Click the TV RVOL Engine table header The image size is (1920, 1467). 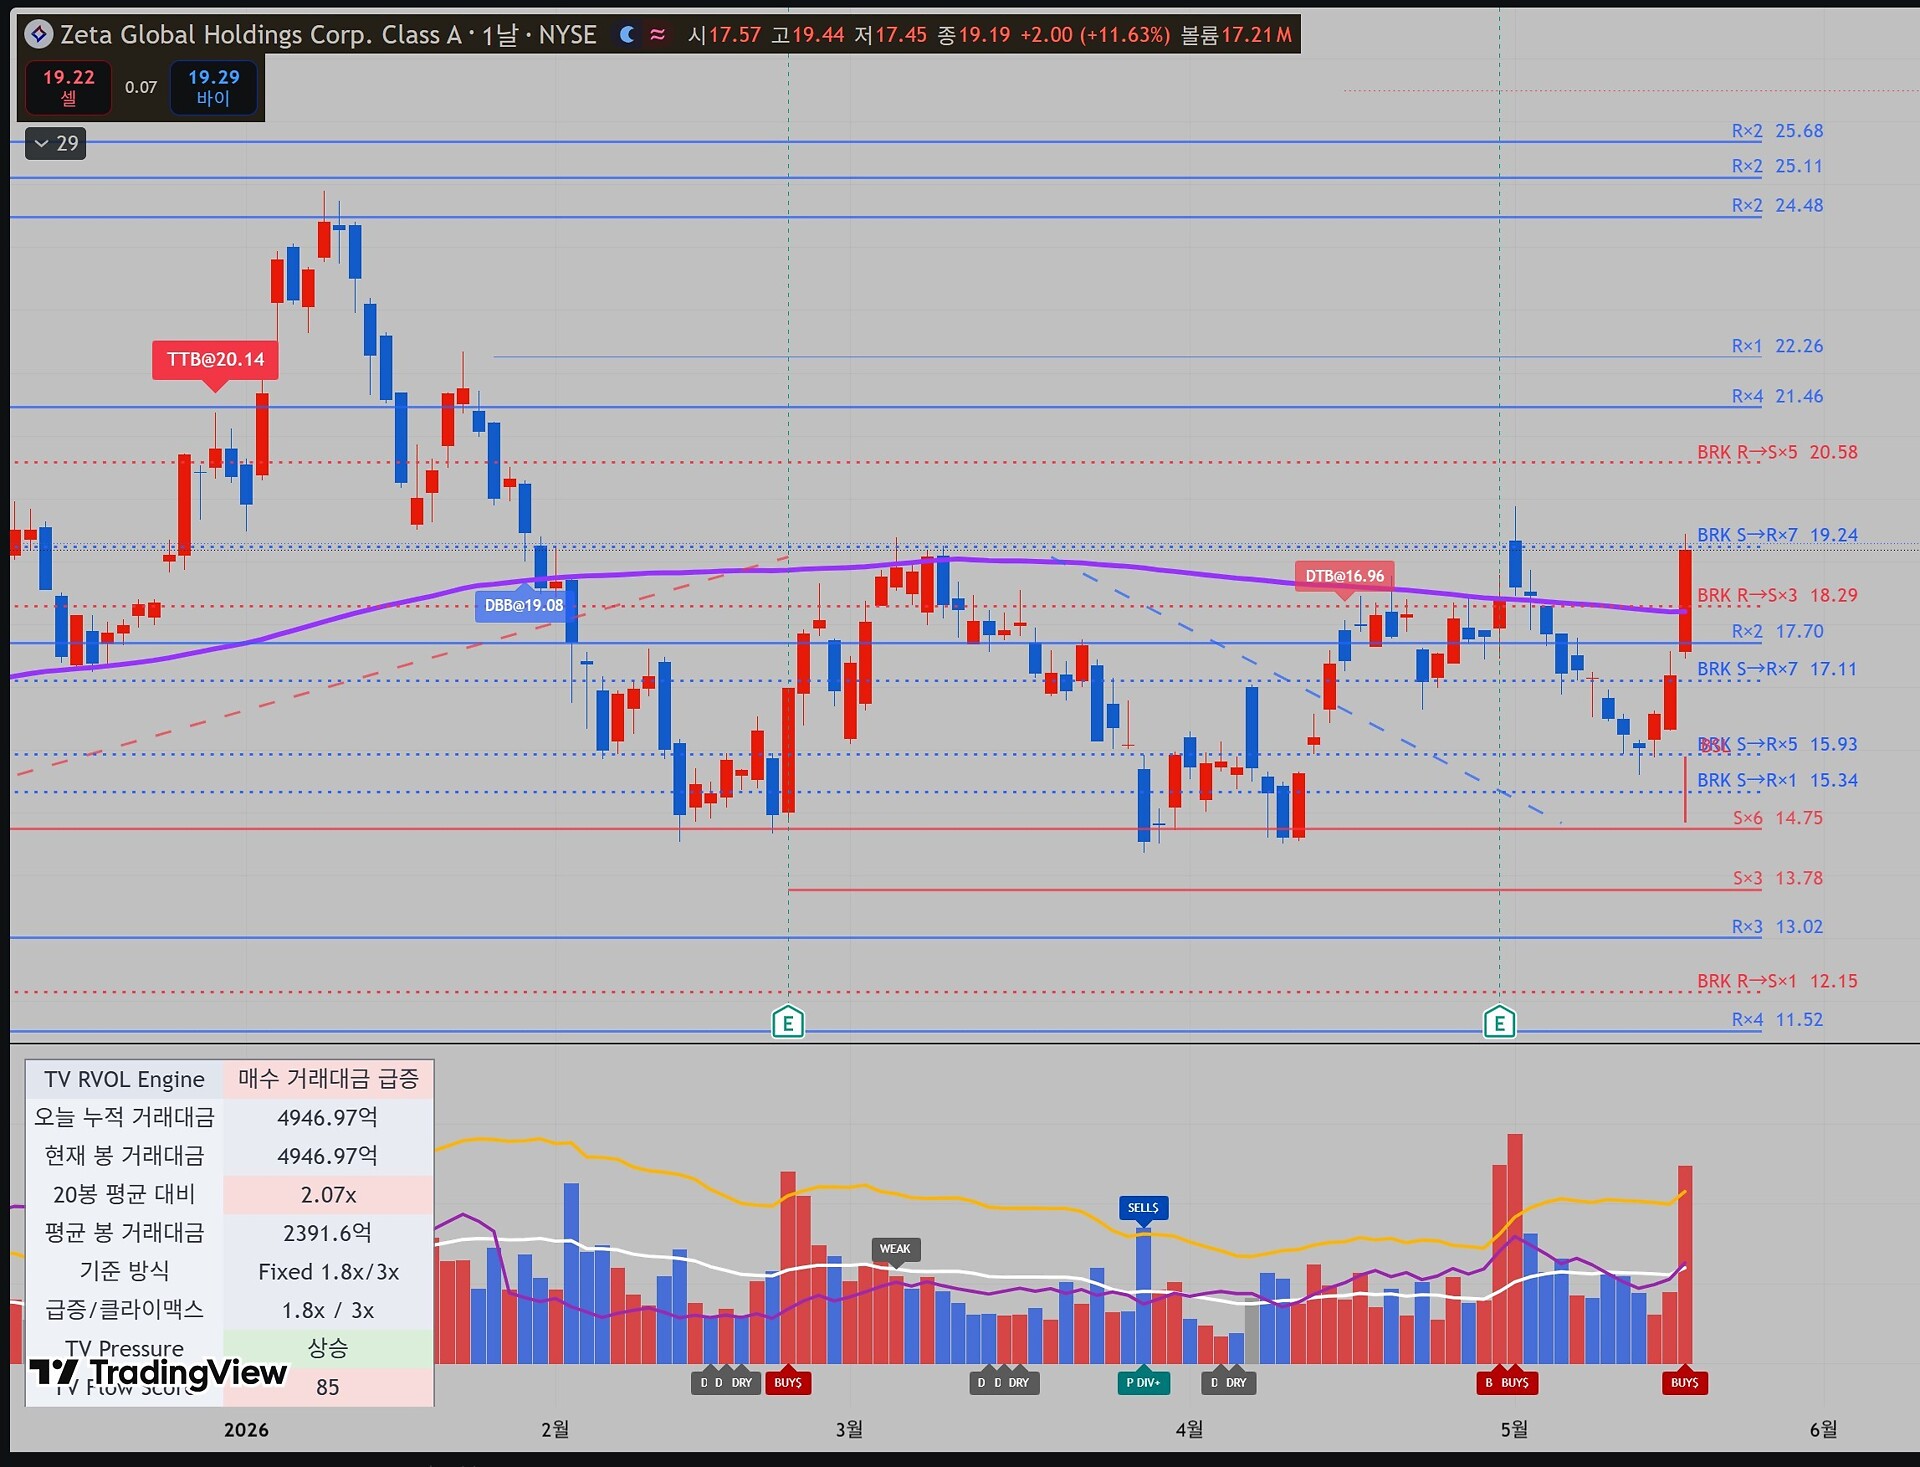click(x=124, y=1079)
